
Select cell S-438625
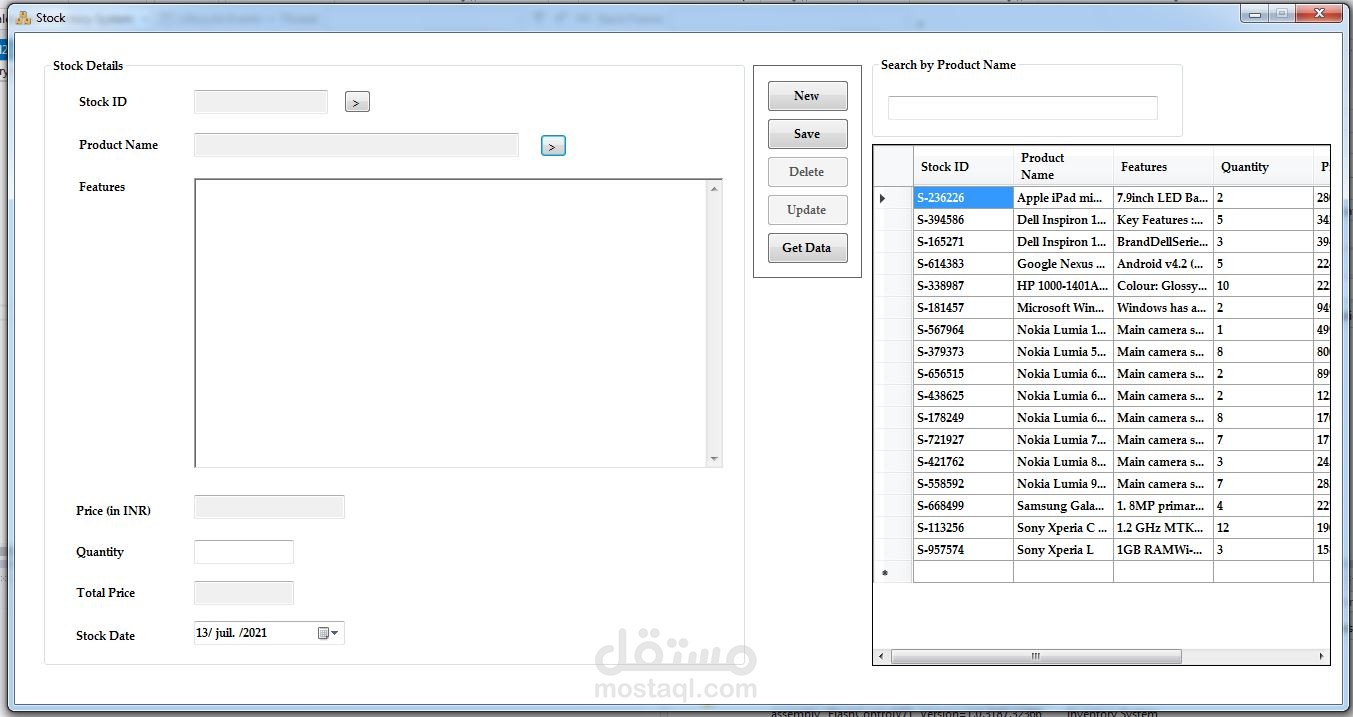coord(963,396)
